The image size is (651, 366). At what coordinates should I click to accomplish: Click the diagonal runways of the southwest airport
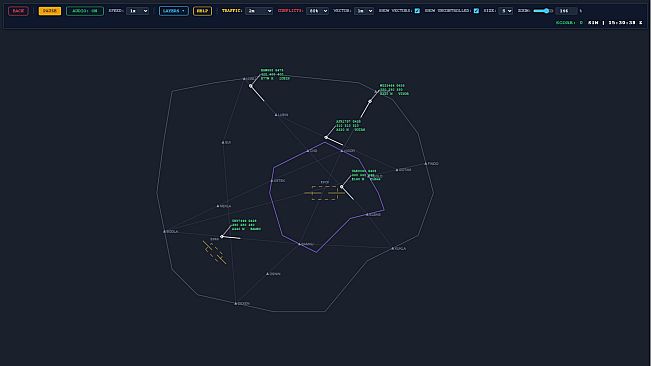pyautogui.click(x=215, y=252)
